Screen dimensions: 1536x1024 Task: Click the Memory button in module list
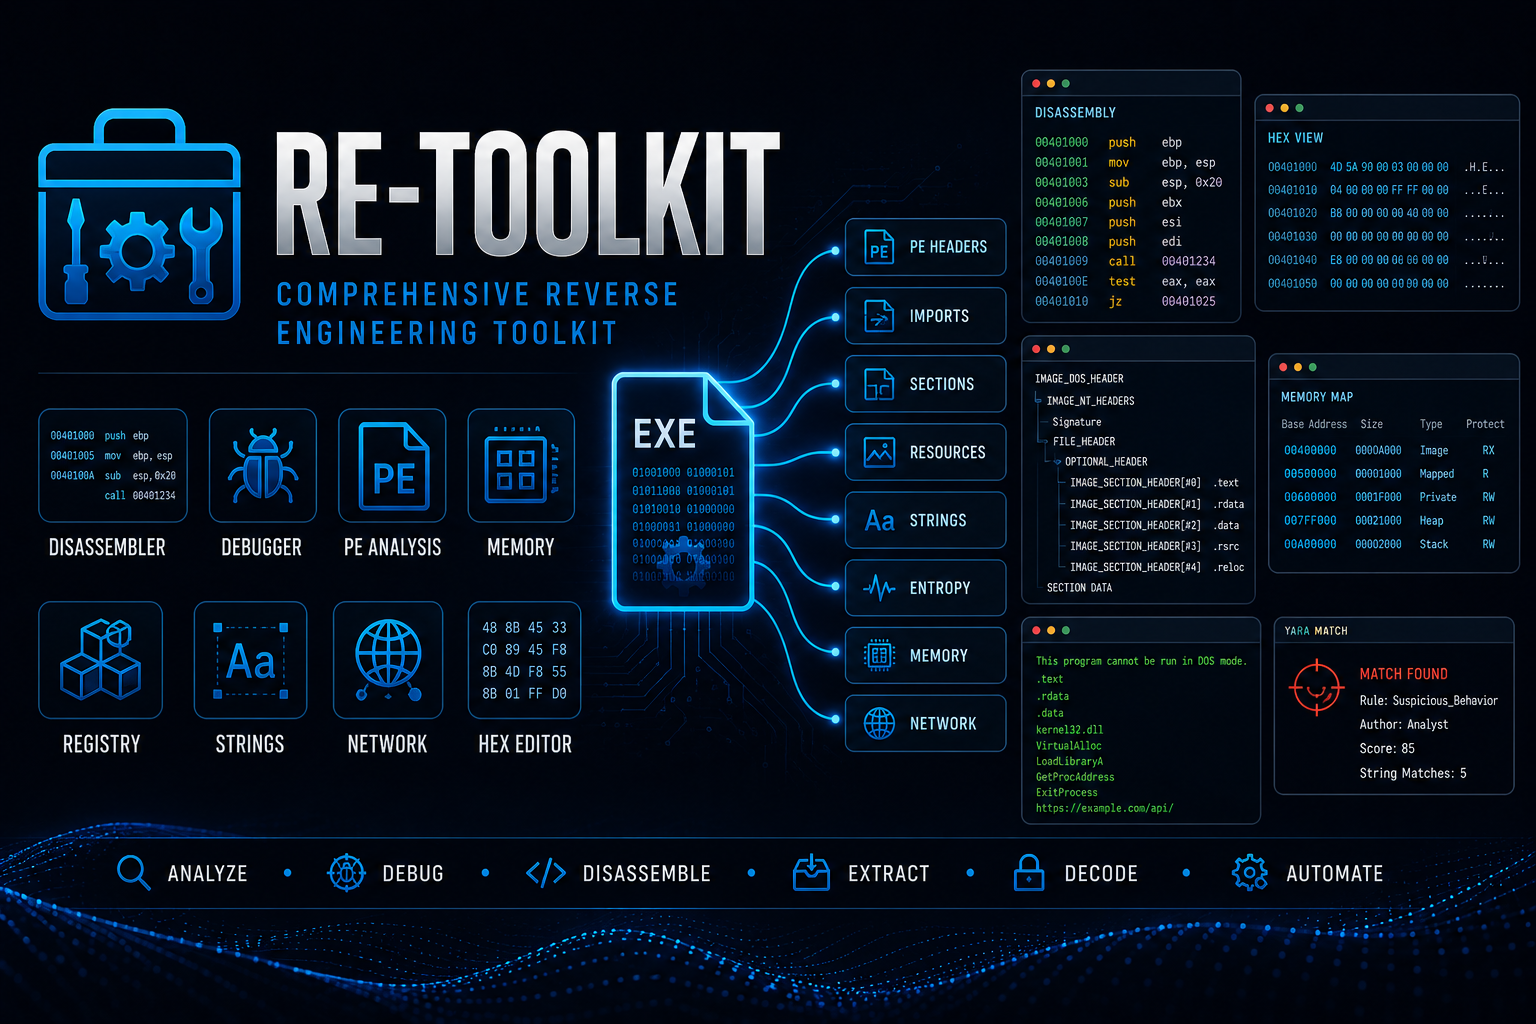[x=925, y=656]
